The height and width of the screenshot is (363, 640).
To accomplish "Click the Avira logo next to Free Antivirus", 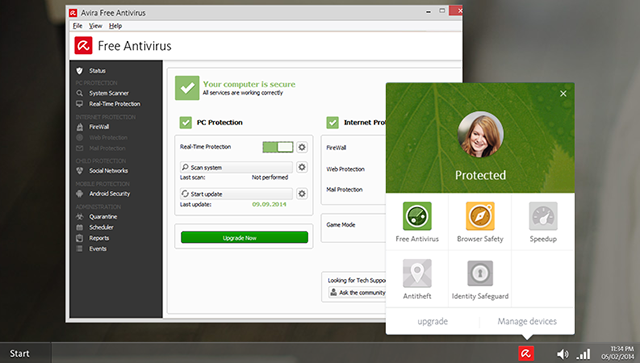I will tap(83, 45).
